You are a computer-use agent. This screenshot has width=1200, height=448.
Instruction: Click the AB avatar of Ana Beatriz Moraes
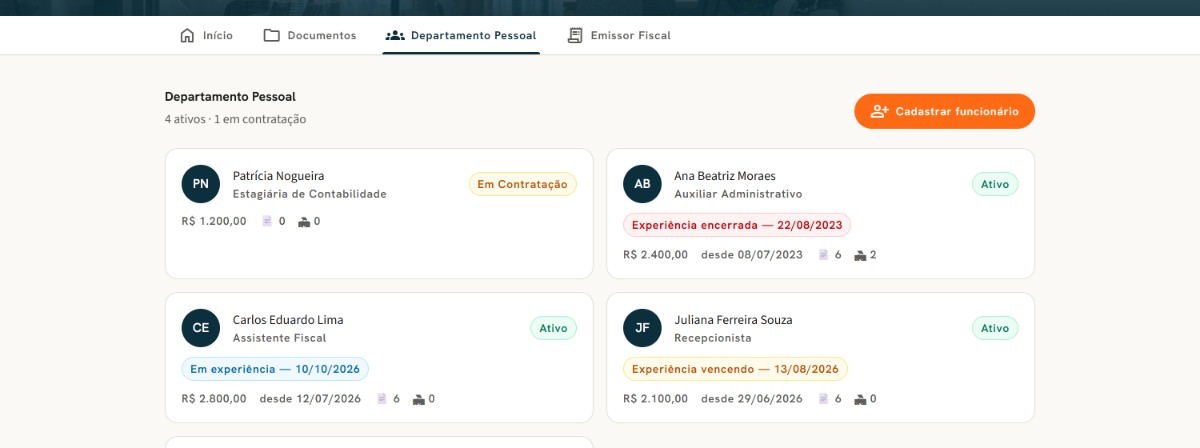[642, 184]
